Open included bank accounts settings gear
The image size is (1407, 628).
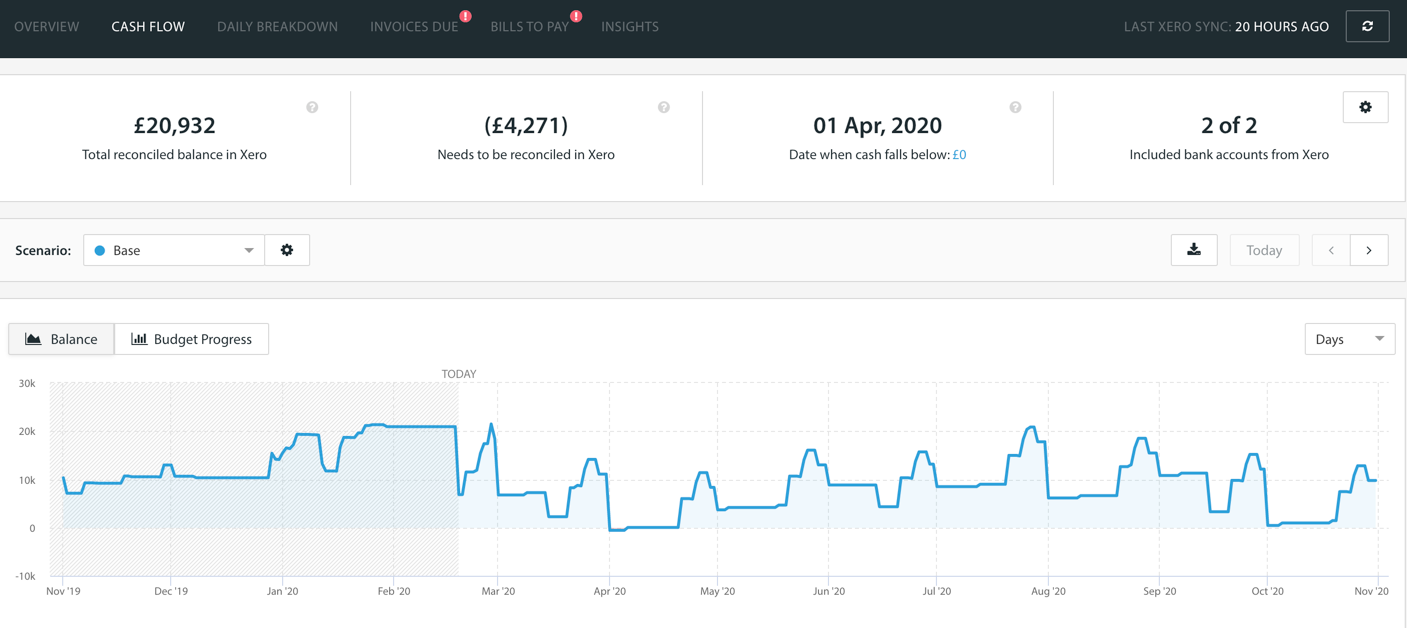tap(1365, 107)
